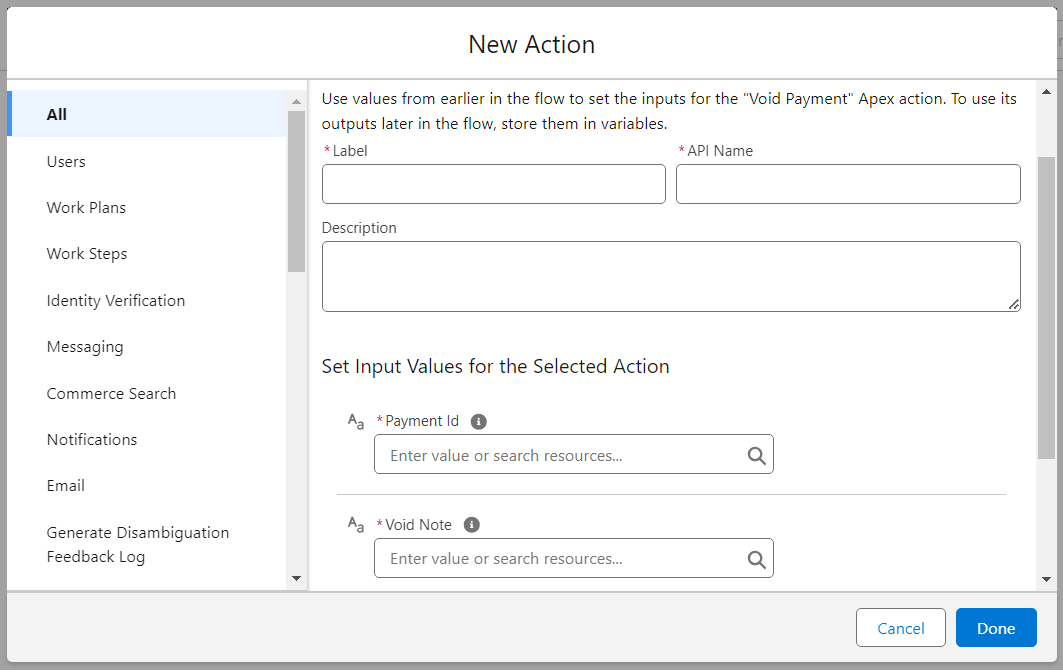Click the text type icon beside Void Note

[355, 525]
